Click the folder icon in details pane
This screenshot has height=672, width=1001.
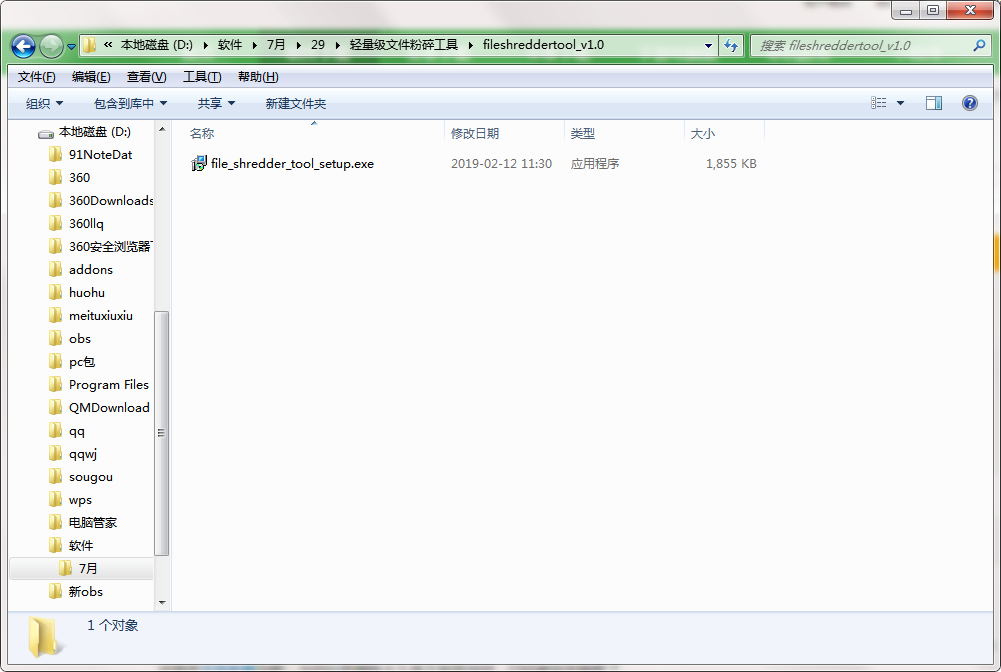pos(45,636)
